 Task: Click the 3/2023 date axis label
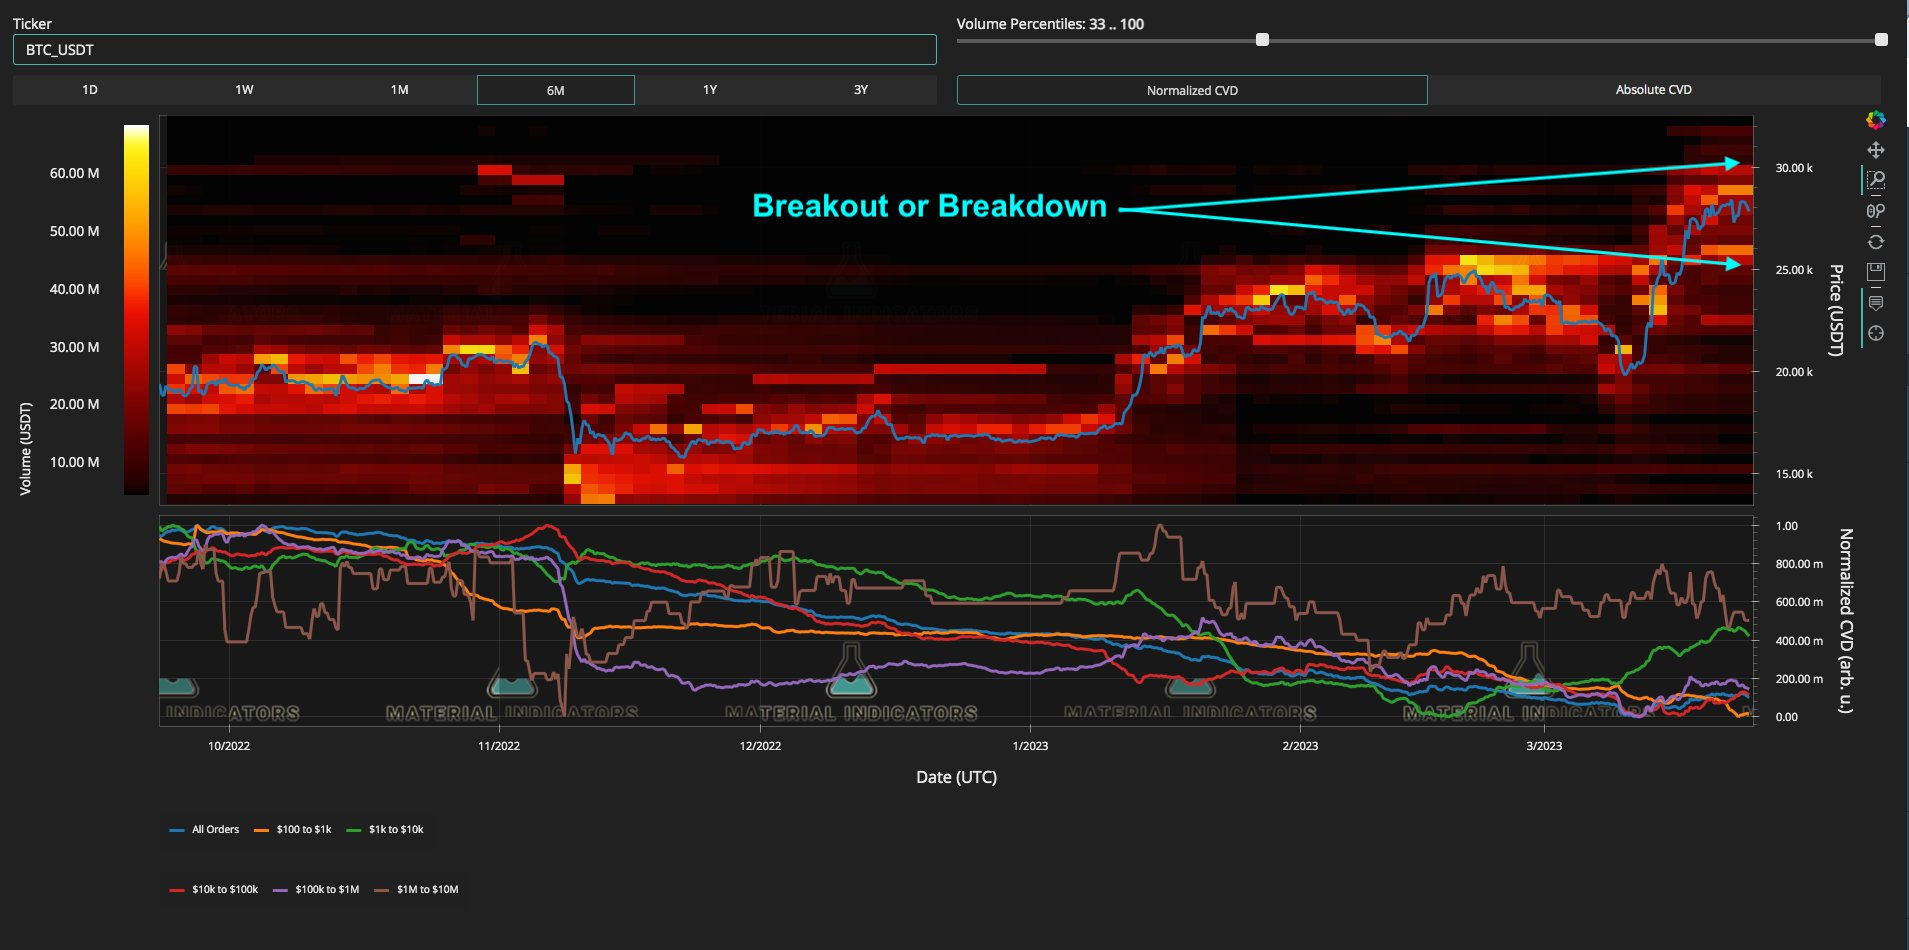(x=1544, y=746)
